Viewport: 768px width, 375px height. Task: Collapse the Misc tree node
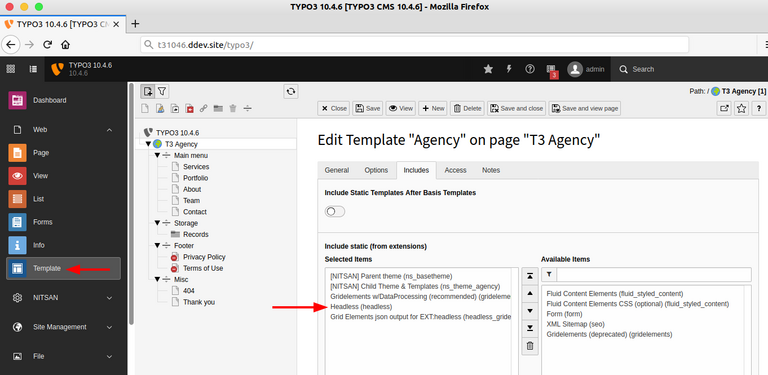tap(157, 279)
